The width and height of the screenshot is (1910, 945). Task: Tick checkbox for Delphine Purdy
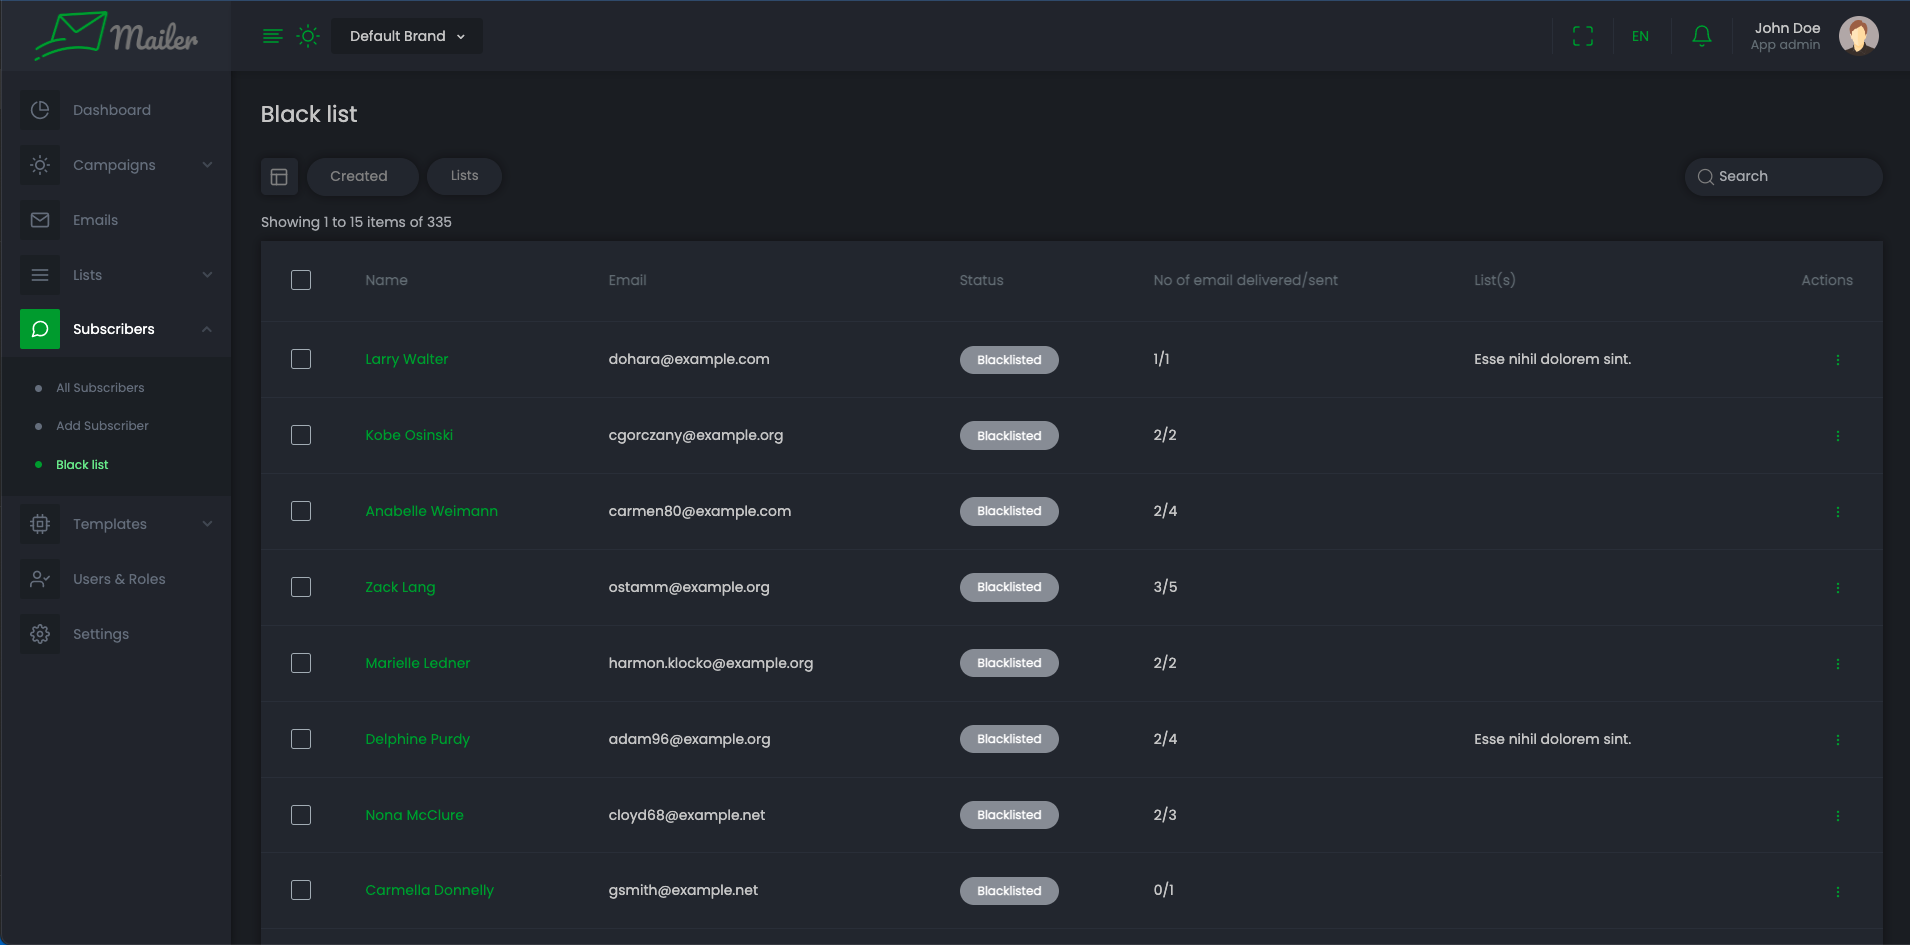pos(301,739)
